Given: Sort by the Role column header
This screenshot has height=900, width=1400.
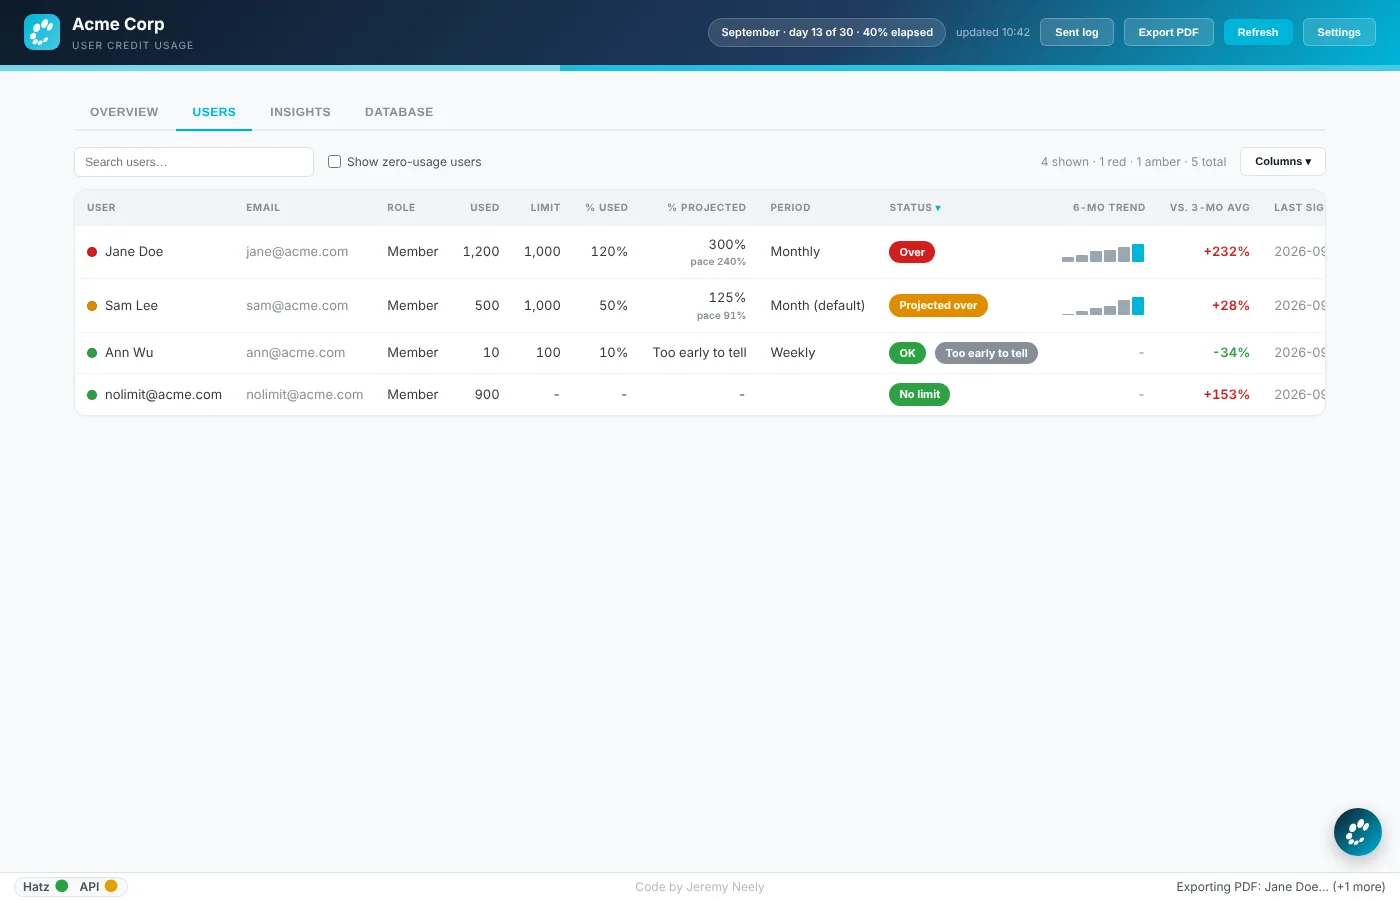Looking at the screenshot, I should [x=401, y=208].
